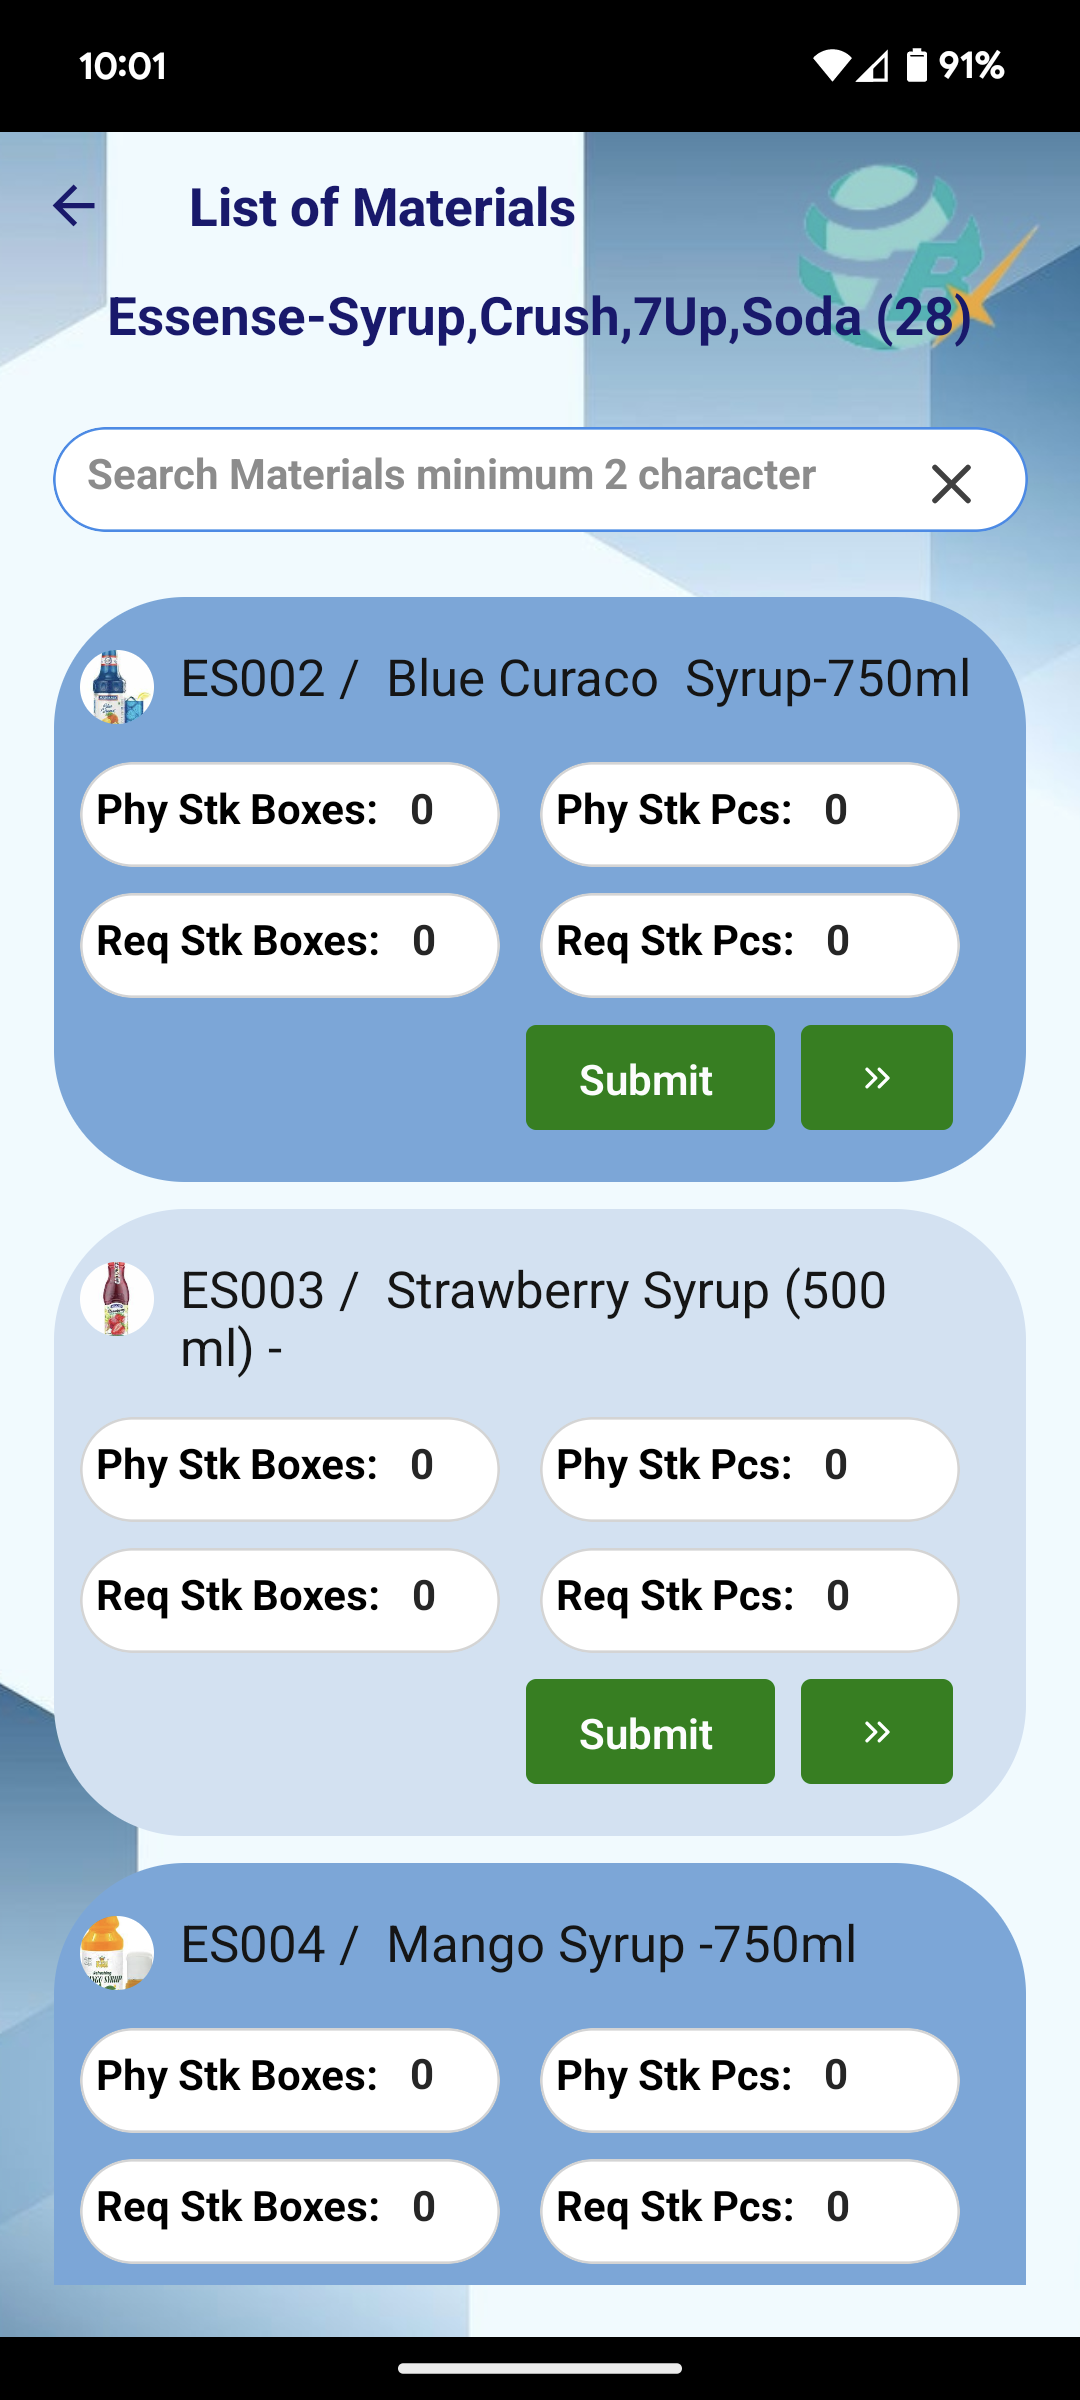Tap the double-arrow button for ES002
The image size is (1080, 2400).
(877, 1078)
